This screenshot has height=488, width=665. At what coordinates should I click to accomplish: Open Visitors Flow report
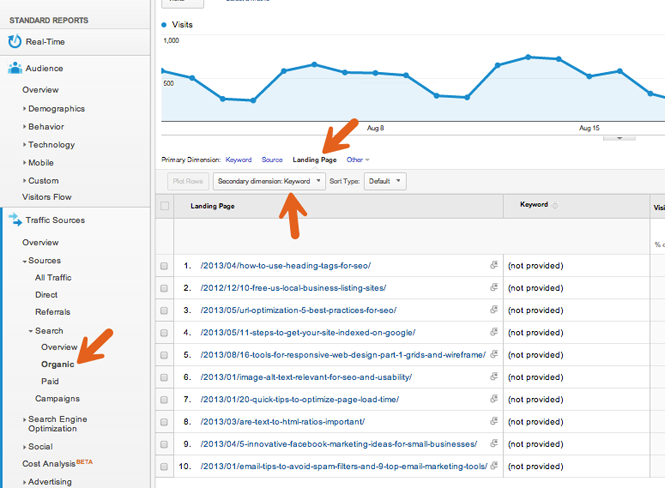47,197
